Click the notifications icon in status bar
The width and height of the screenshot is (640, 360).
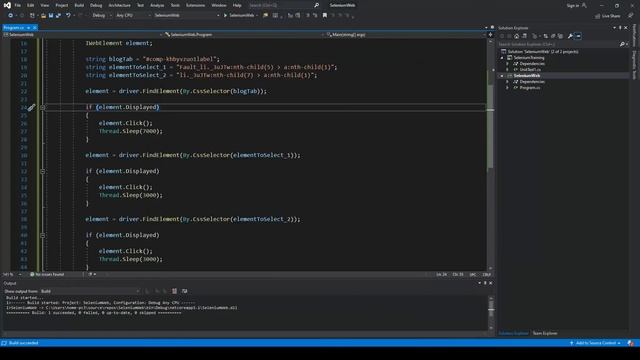click(x=631, y=343)
